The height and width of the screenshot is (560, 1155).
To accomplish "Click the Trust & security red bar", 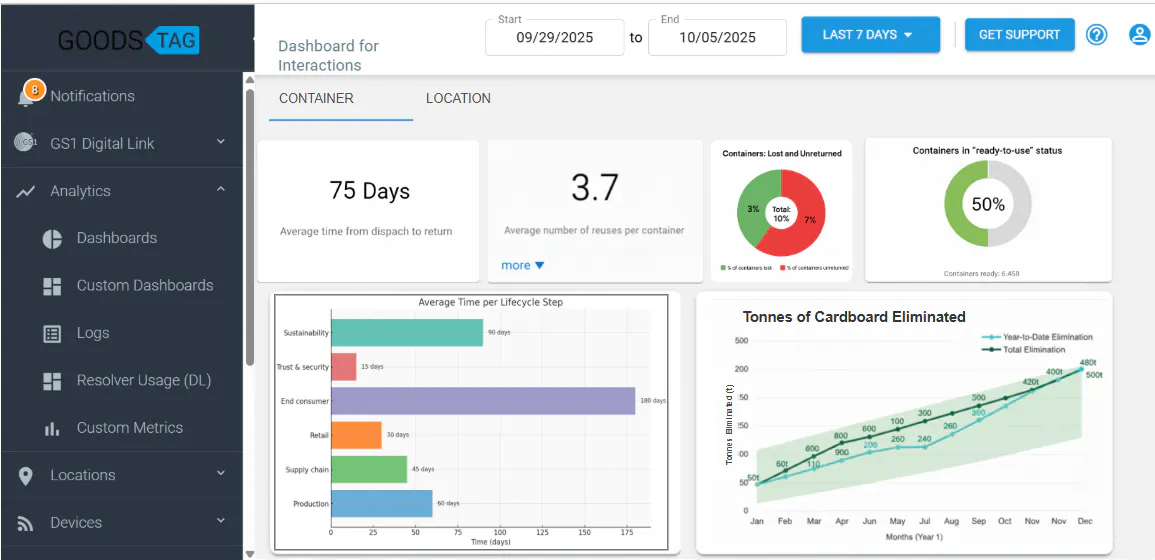I will coord(344,366).
